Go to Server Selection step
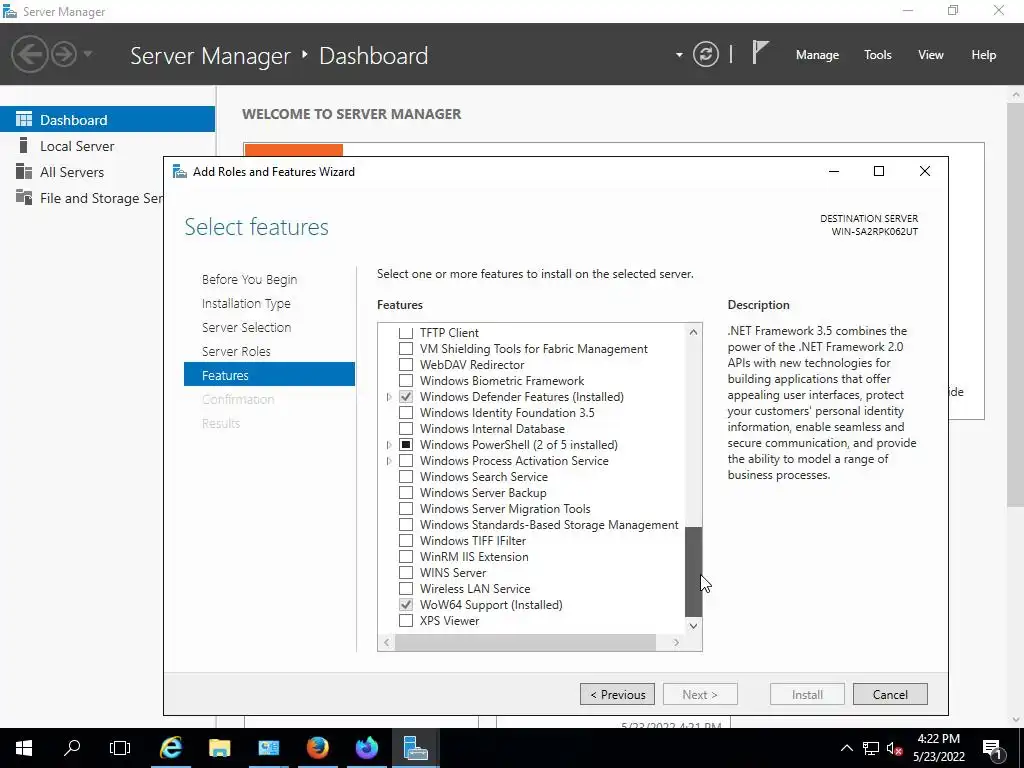This screenshot has width=1024, height=768. [246, 328]
